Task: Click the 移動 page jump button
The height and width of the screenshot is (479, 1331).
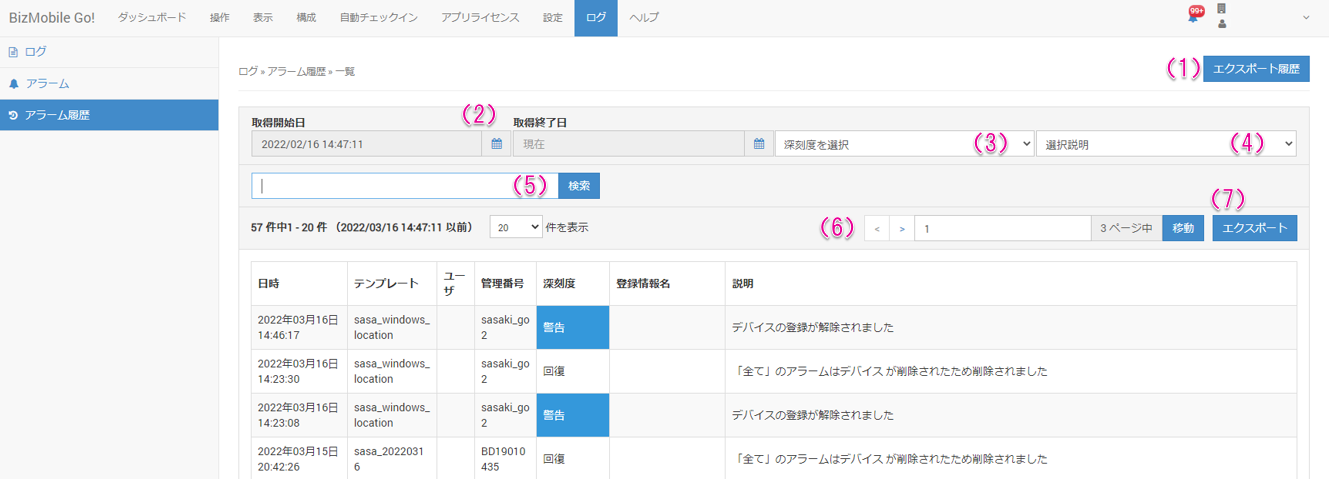Action: [1183, 228]
